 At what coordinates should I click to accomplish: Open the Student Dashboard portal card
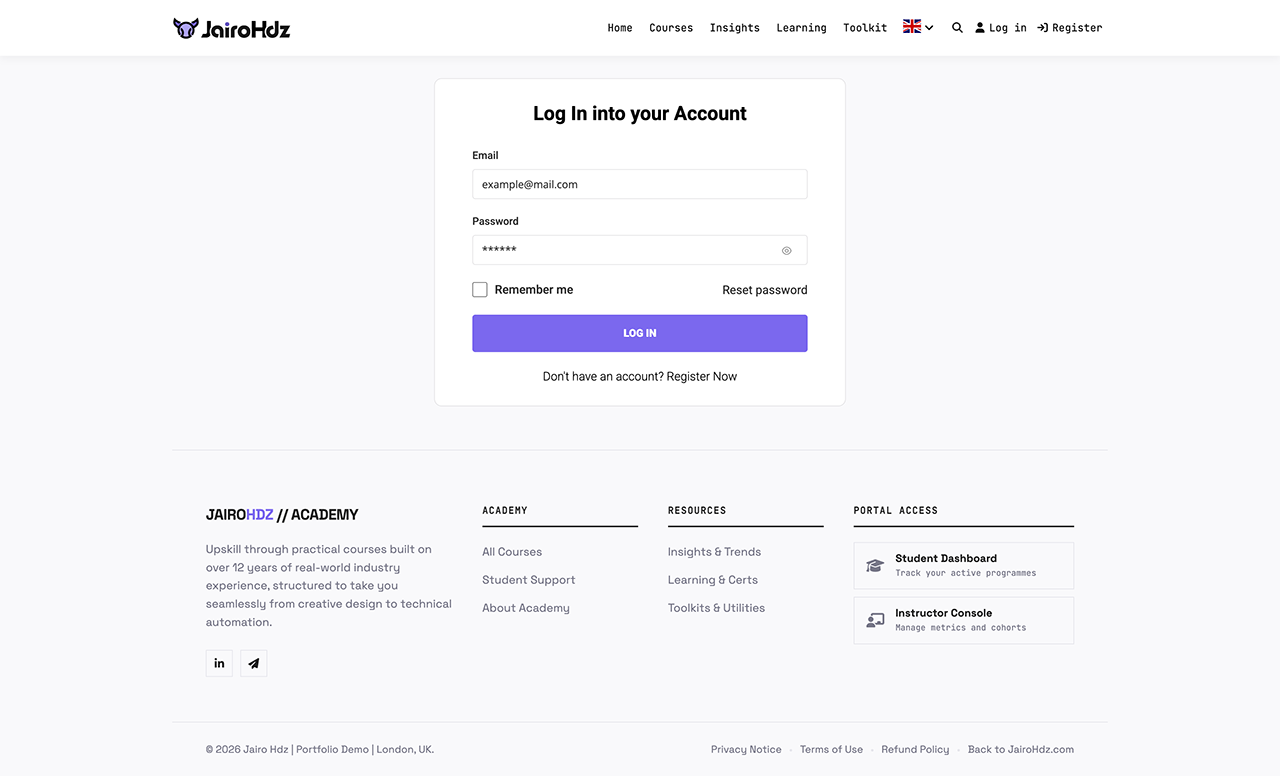click(x=964, y=566)
